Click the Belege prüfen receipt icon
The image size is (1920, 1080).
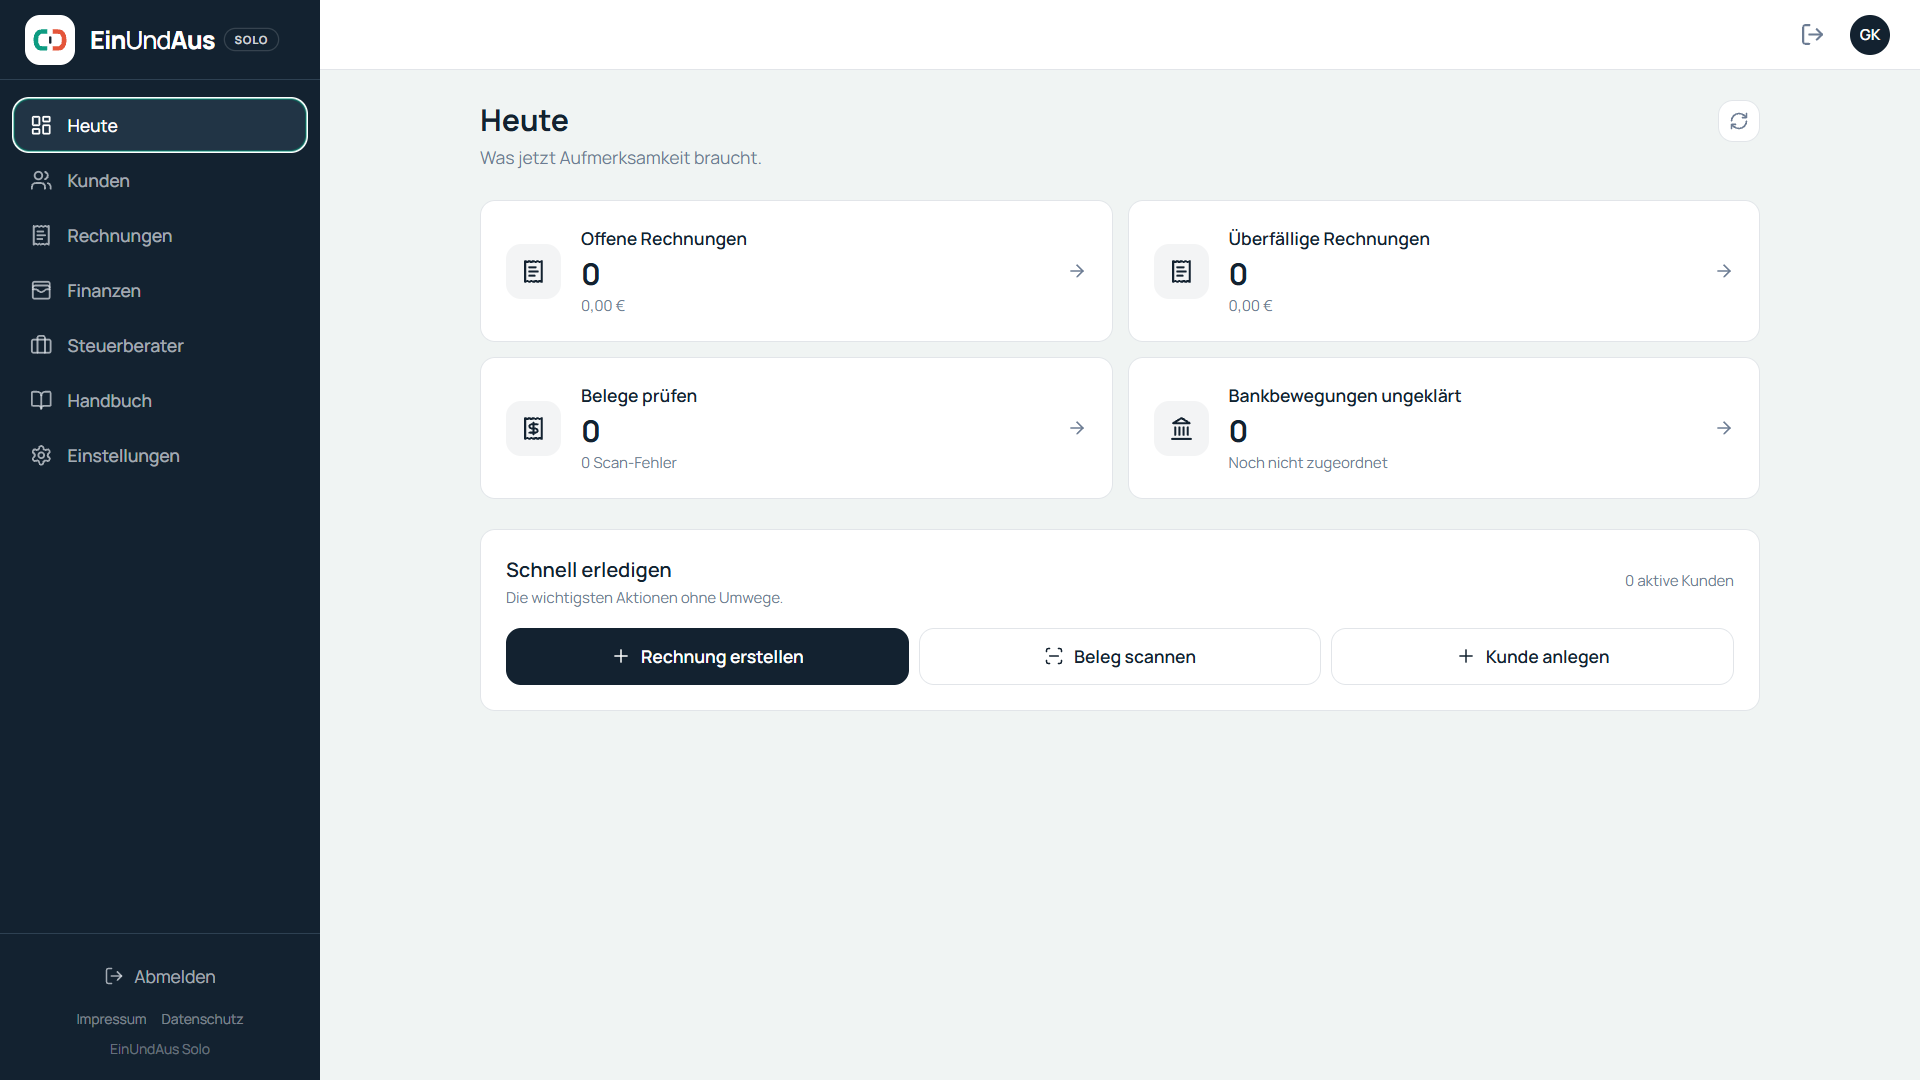pyautogui.click(x=534, y=428)
